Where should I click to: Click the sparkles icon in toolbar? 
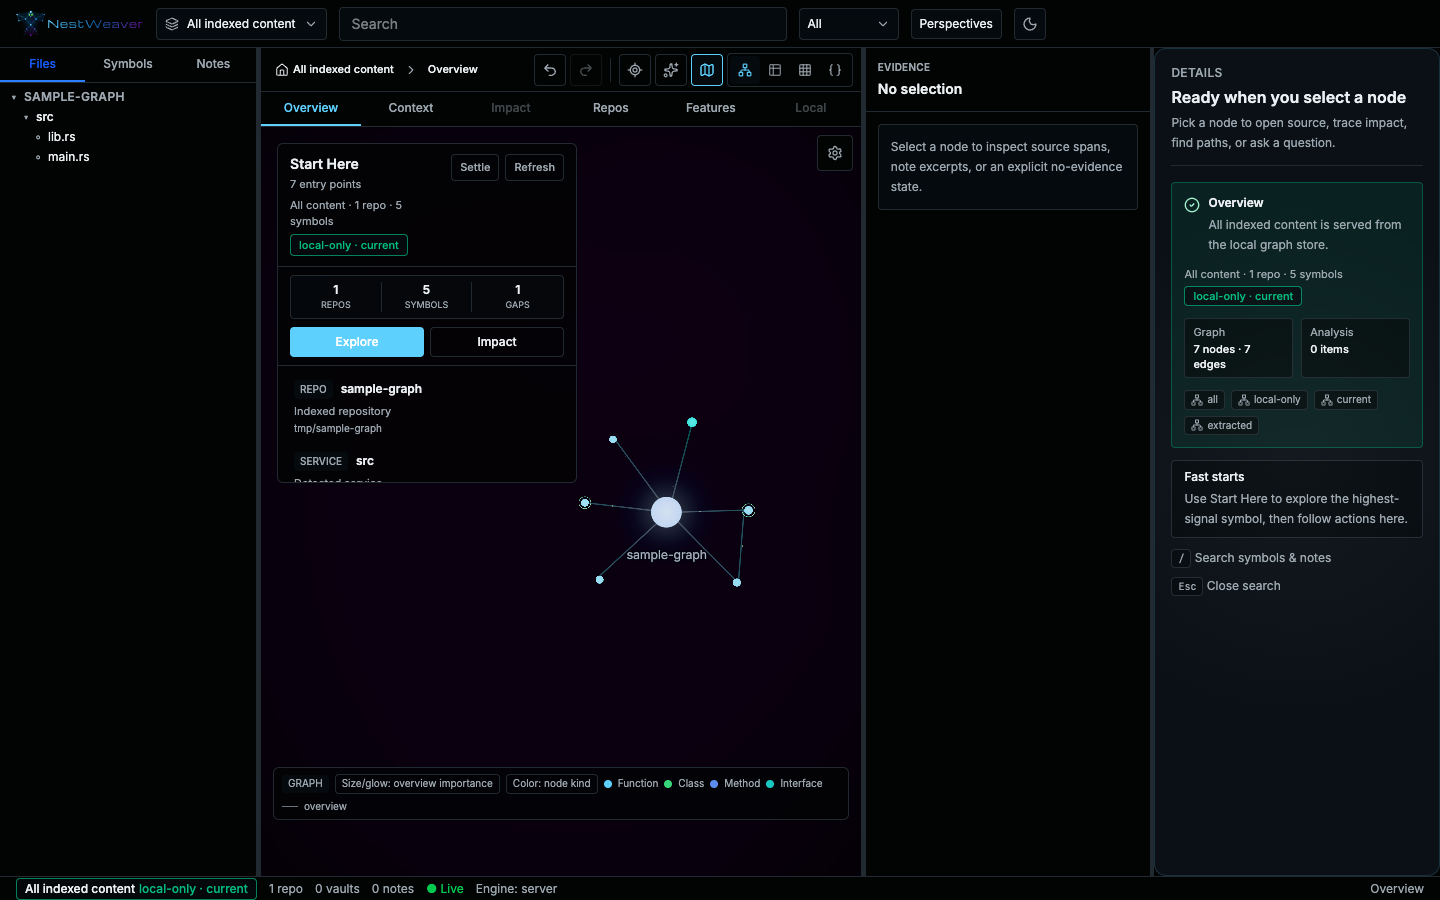coord(671,70)
